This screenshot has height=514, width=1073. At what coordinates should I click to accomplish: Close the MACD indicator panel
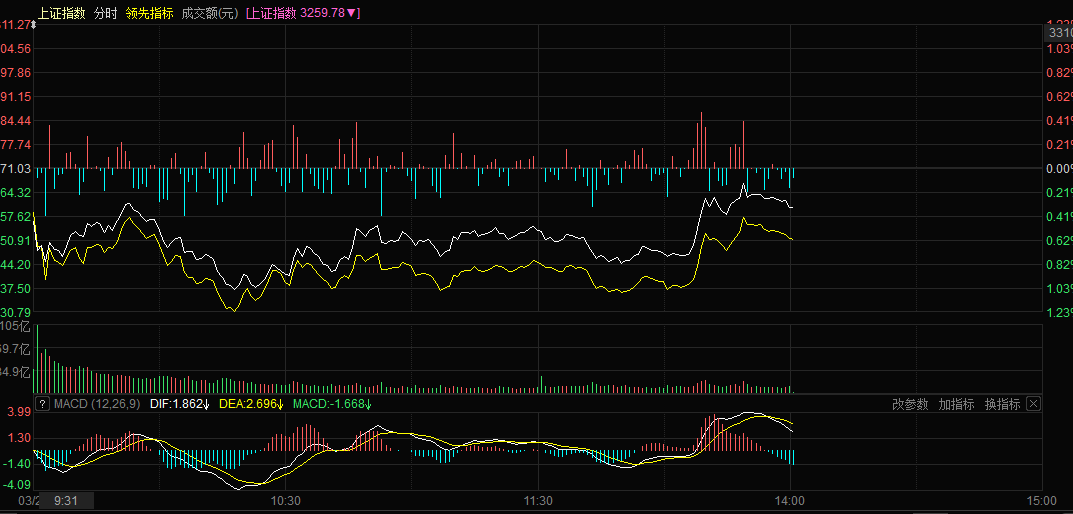point(1034,404)
